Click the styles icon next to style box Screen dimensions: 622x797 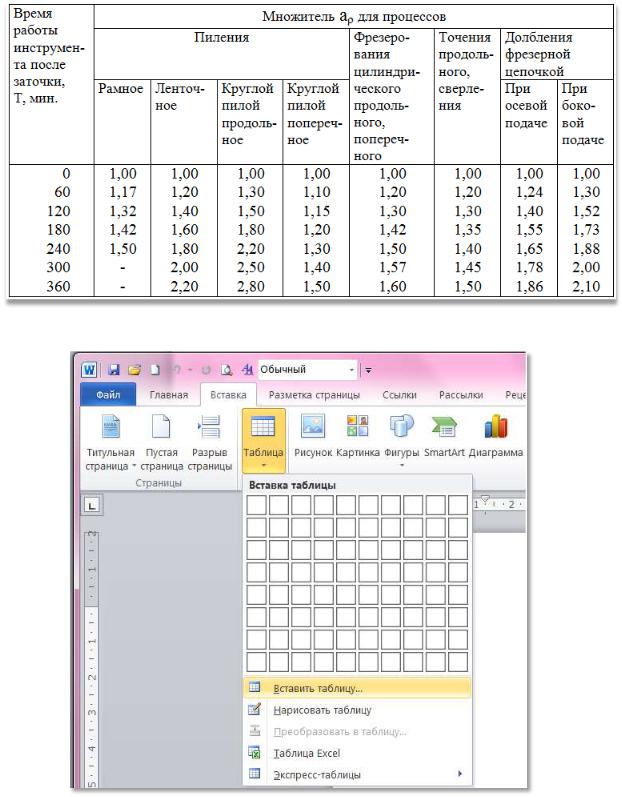[247, 370]
